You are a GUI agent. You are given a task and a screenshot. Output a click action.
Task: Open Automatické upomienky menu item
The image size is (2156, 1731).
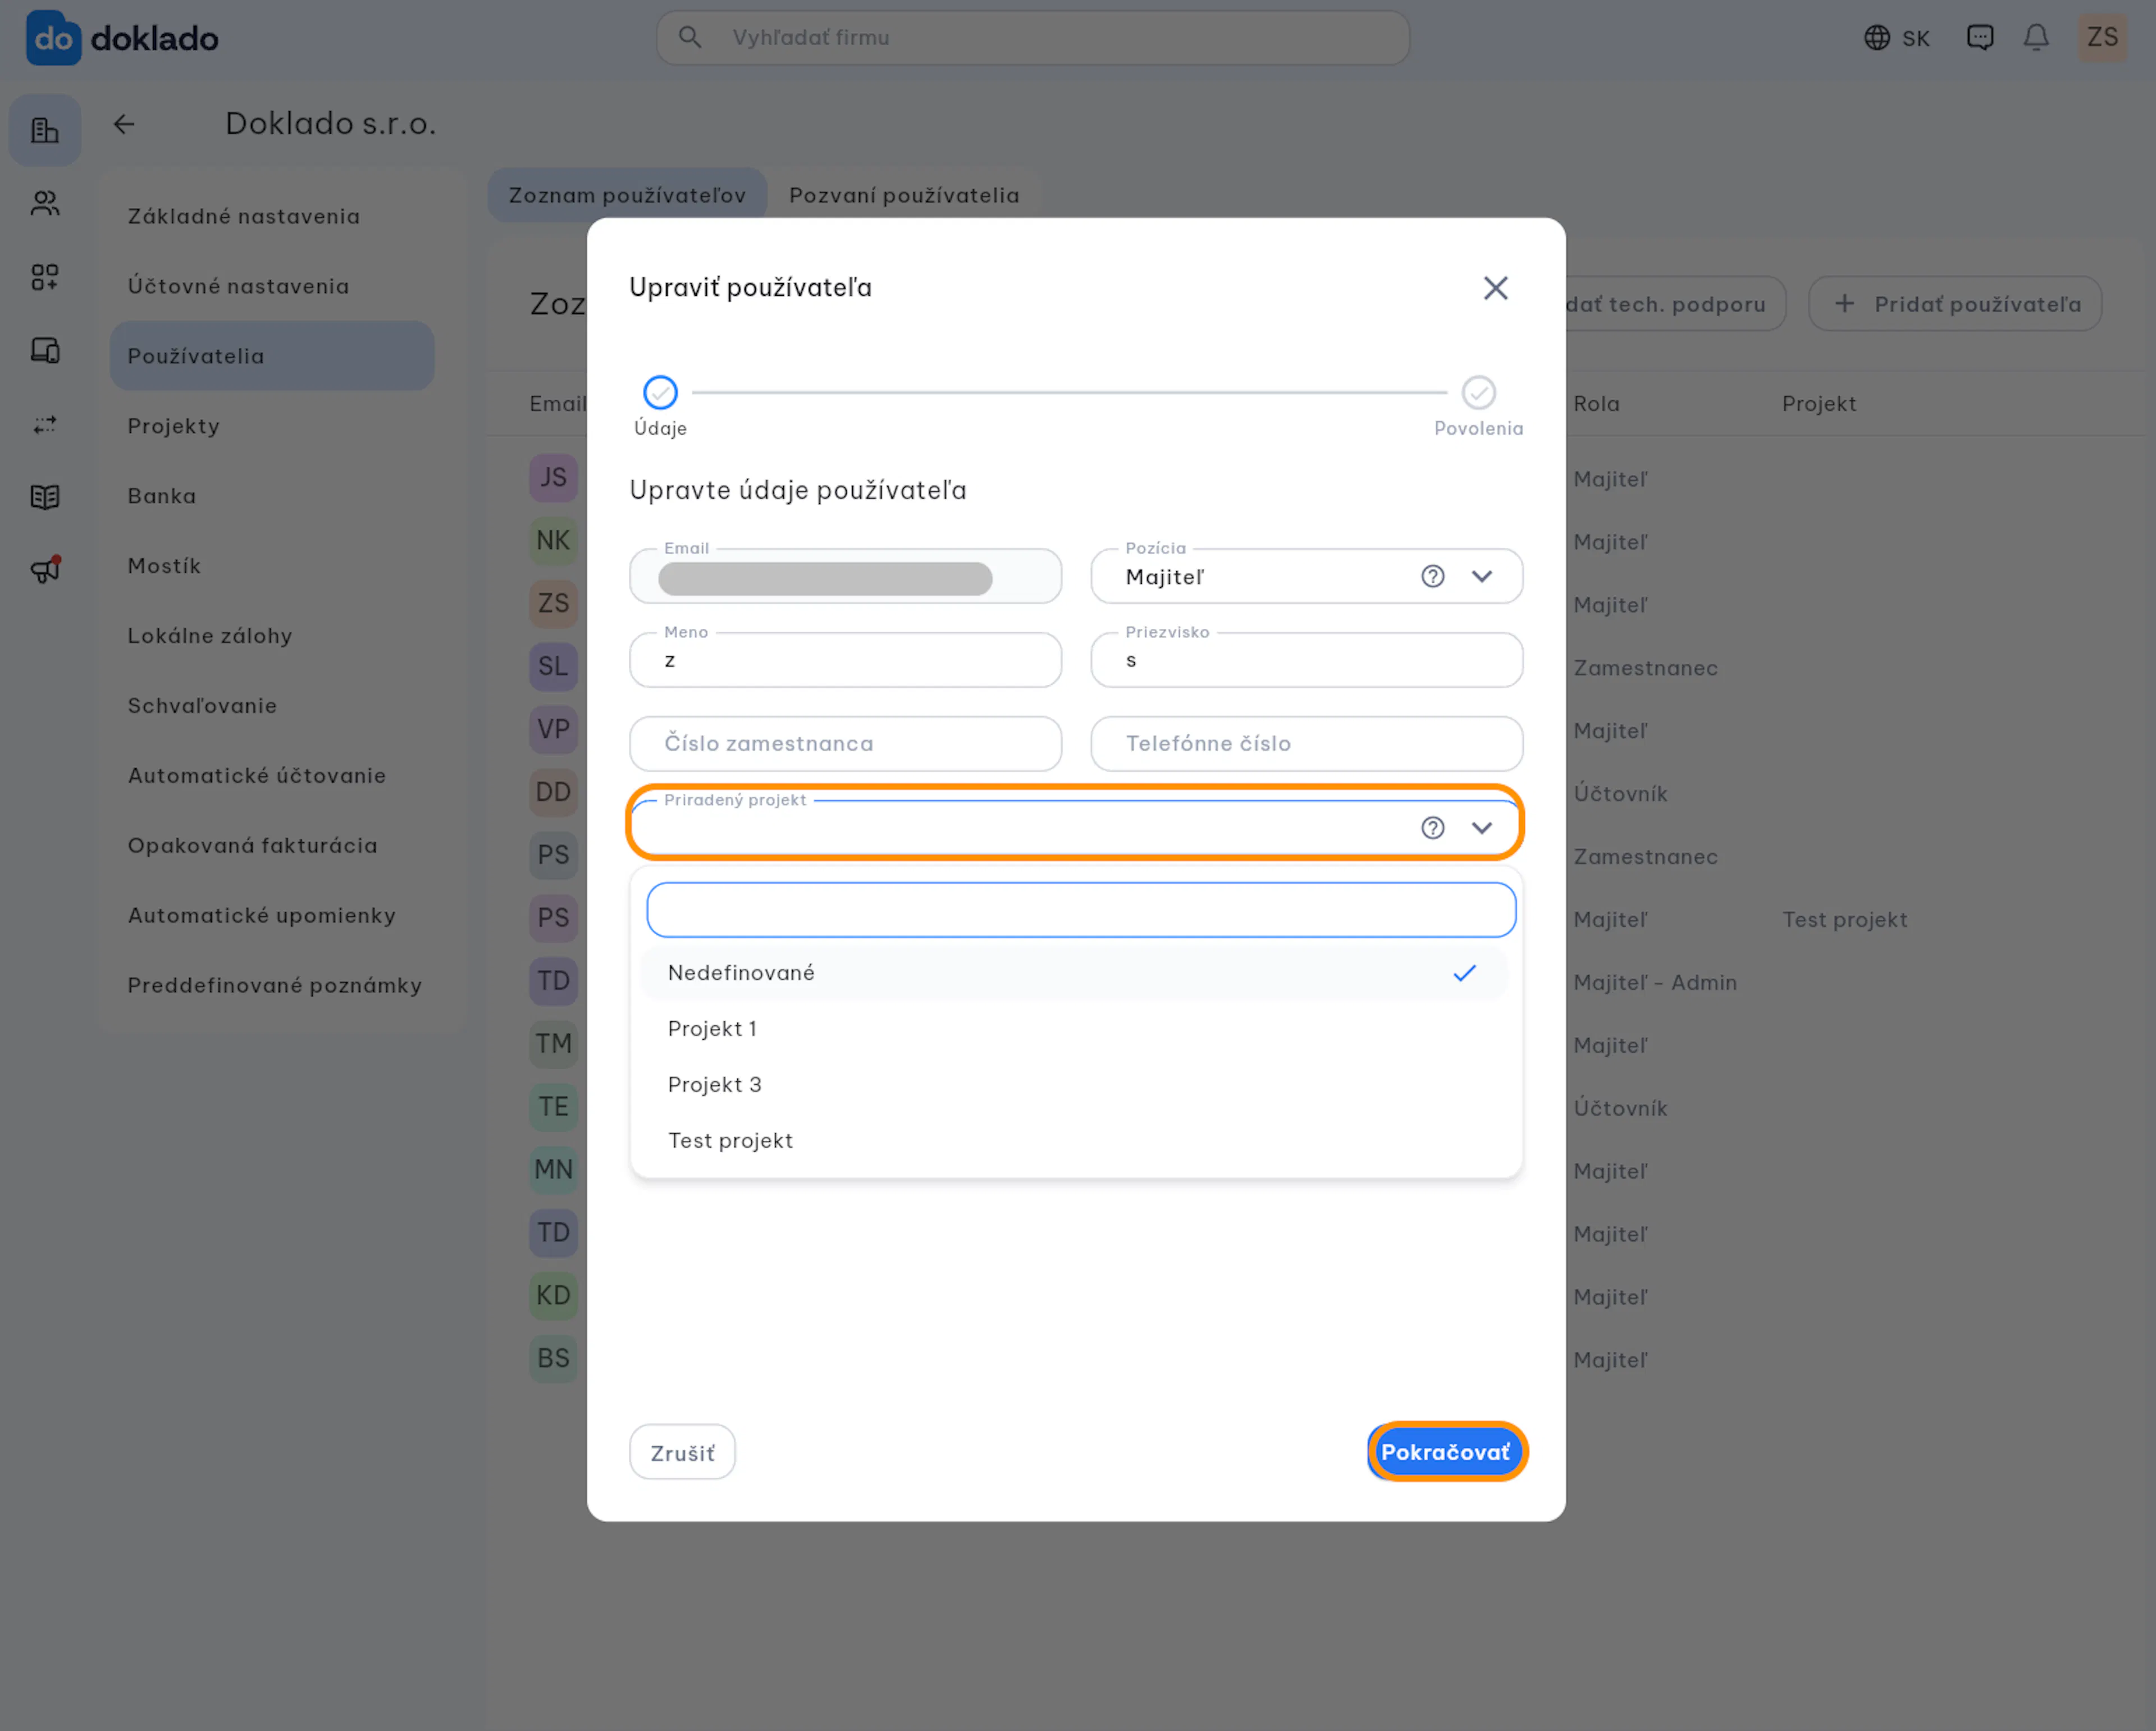tap(272, 916)
